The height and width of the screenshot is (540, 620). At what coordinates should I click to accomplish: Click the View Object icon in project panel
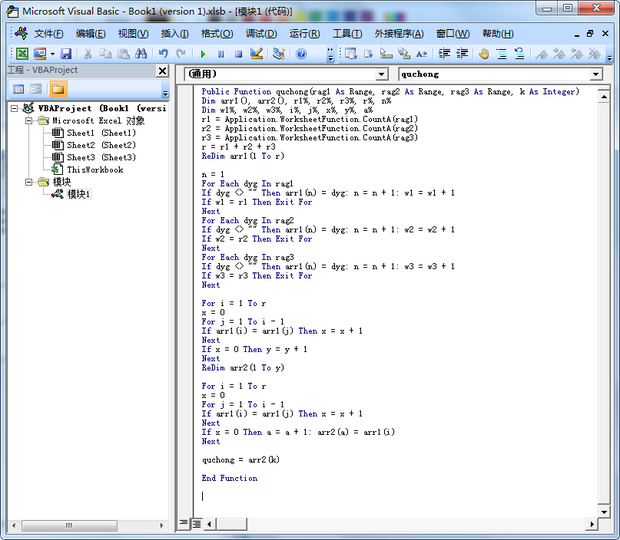[37, 89]
